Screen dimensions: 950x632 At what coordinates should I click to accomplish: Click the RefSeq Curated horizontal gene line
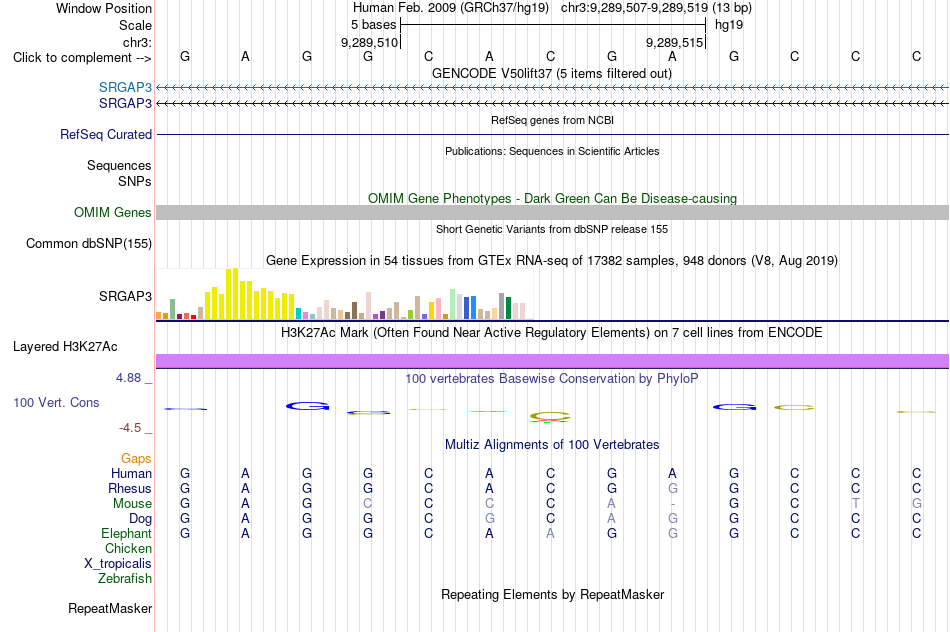[553, 135]
